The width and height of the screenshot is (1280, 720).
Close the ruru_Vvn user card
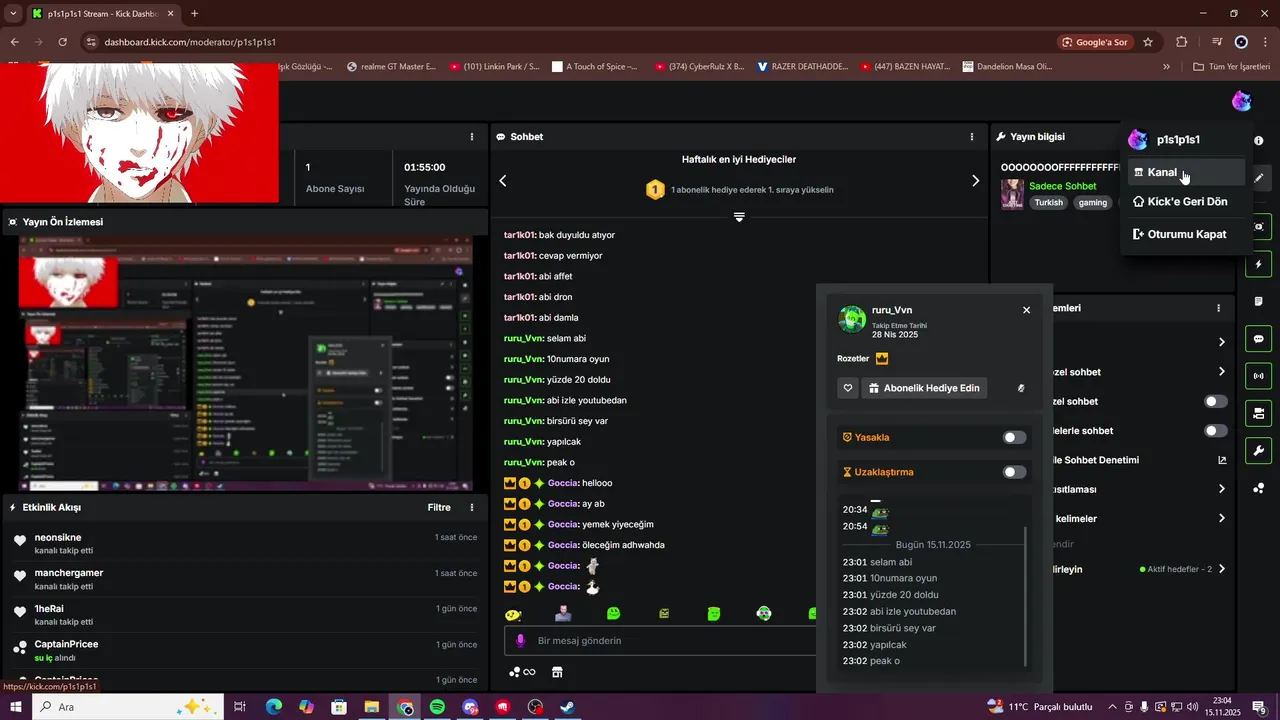(x=1026, y=310)
